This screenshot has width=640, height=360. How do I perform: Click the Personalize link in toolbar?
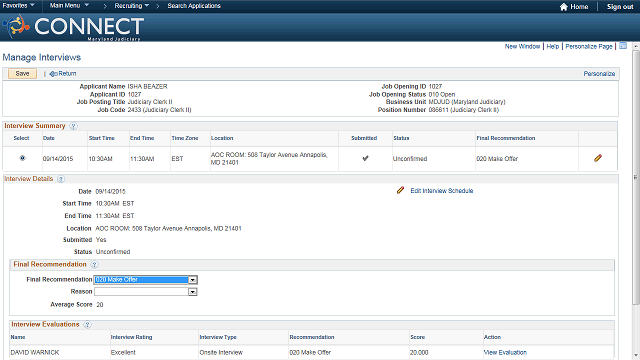pos(599,73)
